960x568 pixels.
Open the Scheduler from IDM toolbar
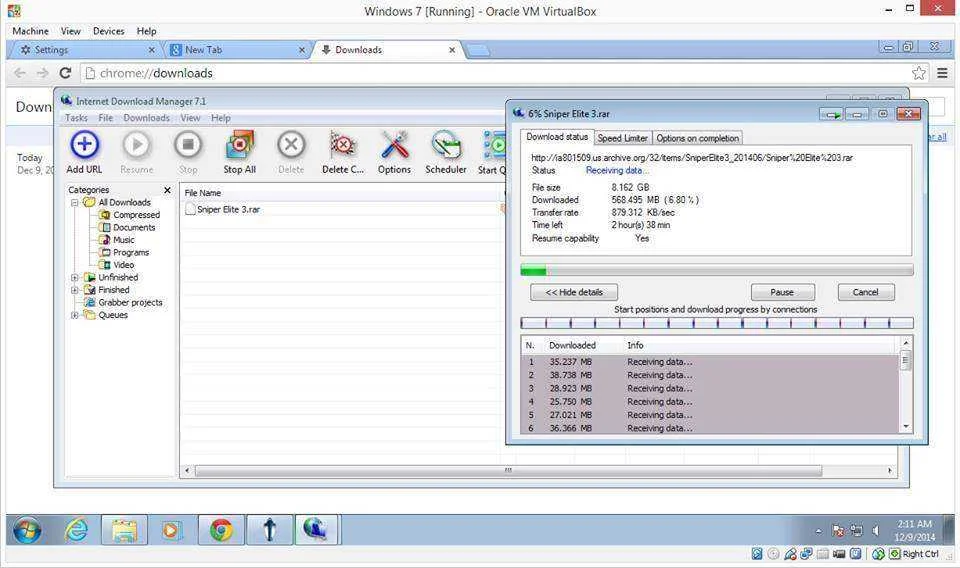(x=446, y=152)
